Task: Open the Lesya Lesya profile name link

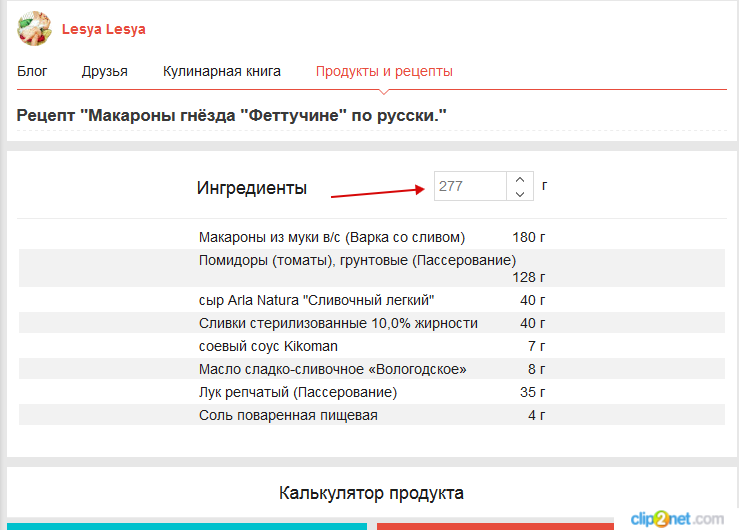Action: [x=103, y=29]
